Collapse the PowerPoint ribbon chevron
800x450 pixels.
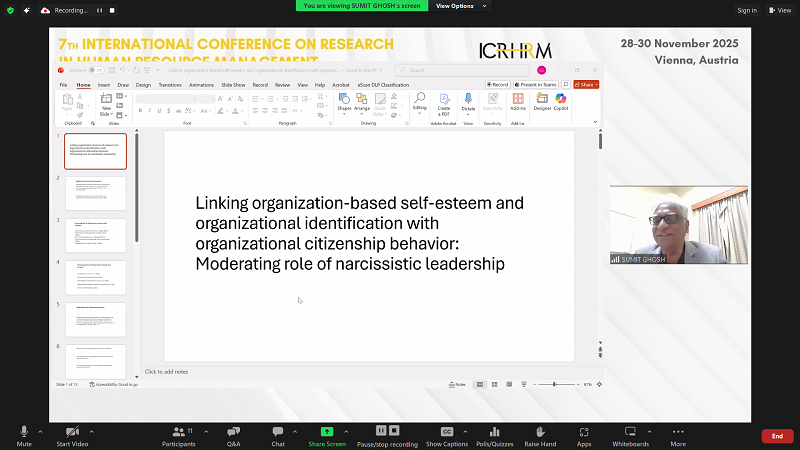595,122
